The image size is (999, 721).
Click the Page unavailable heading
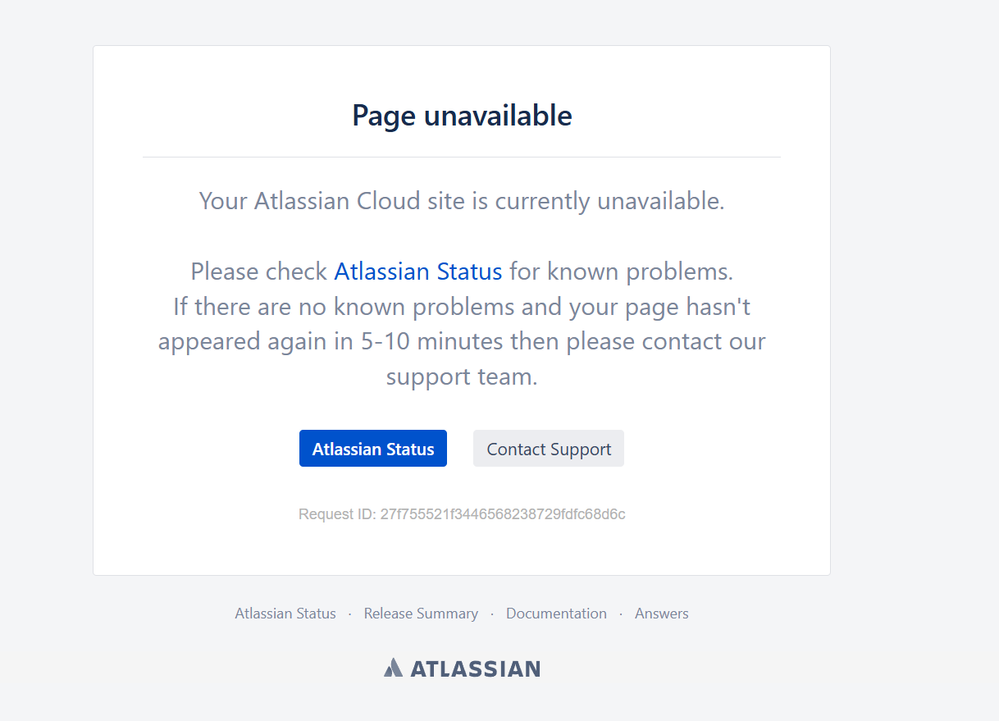[461, 115]
